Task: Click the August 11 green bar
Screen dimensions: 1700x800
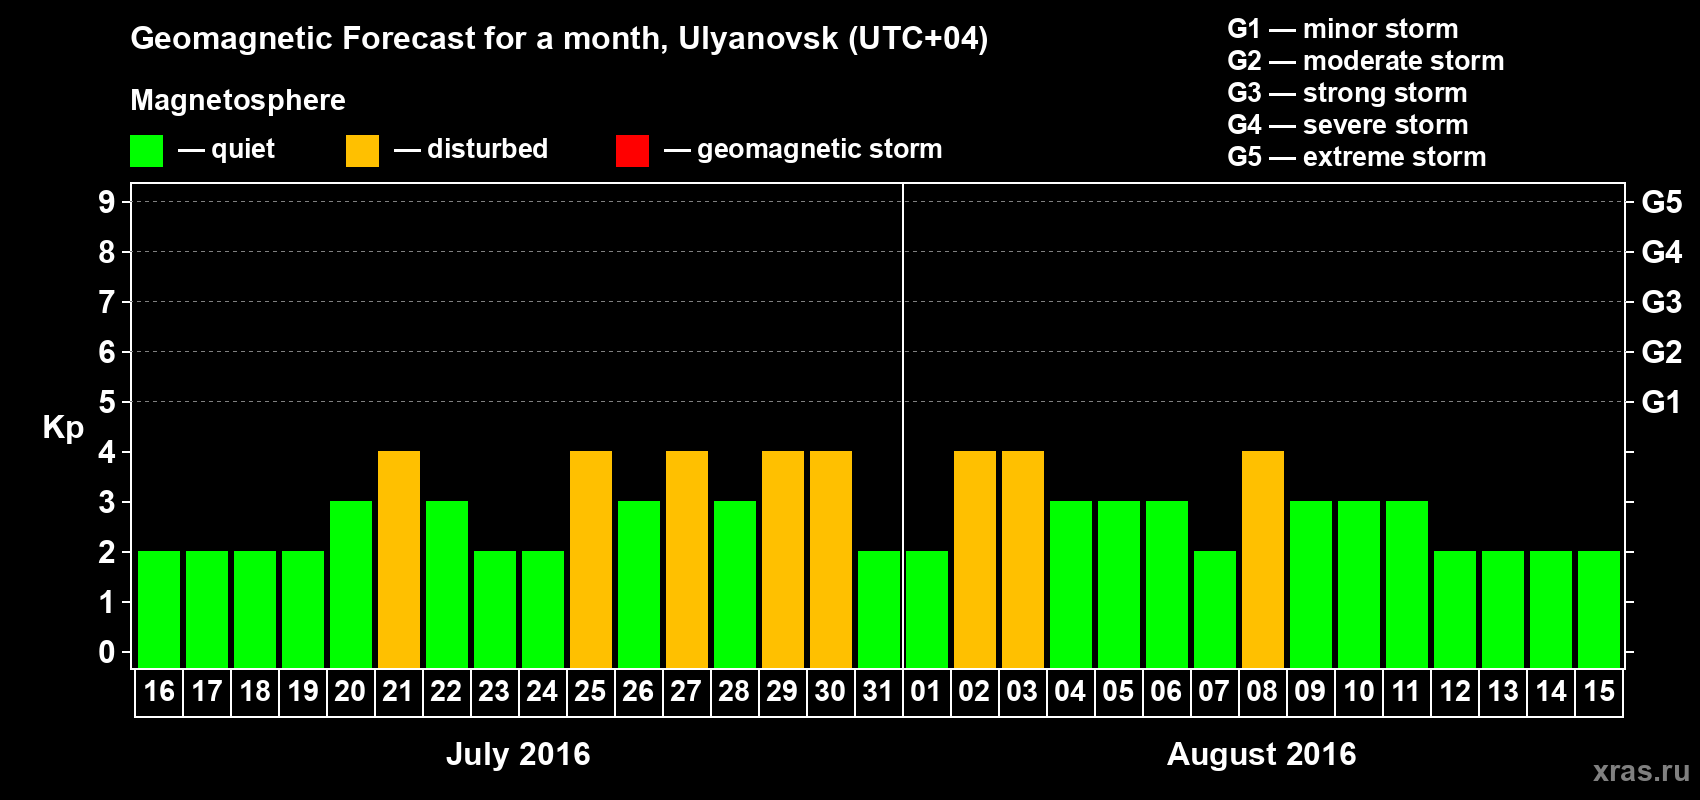Action: [x=1407, y=584]
